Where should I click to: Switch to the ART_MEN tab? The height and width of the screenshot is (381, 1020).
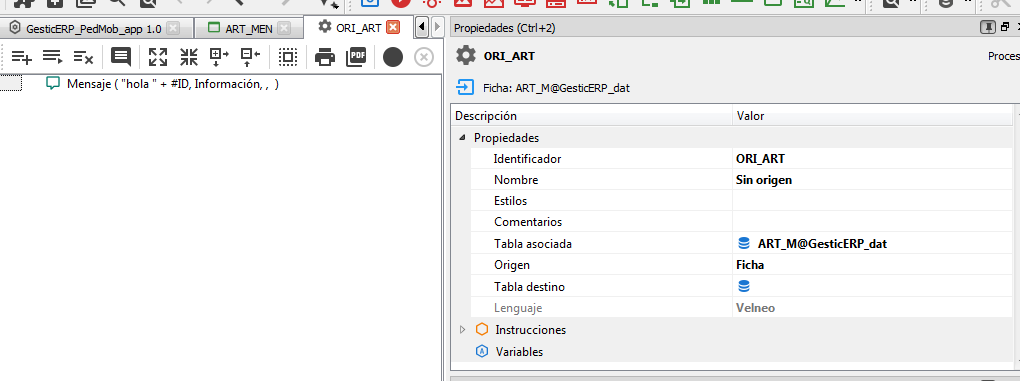coord(248,29)
